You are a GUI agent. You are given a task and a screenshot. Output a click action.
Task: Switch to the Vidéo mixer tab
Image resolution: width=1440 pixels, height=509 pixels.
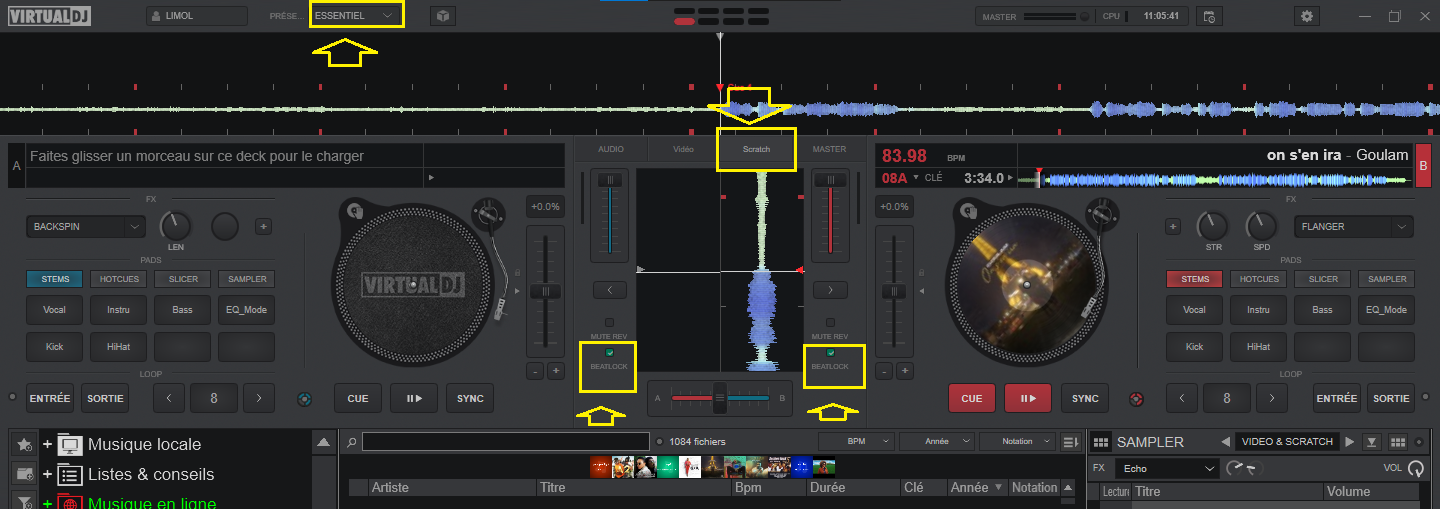point(684,149)
